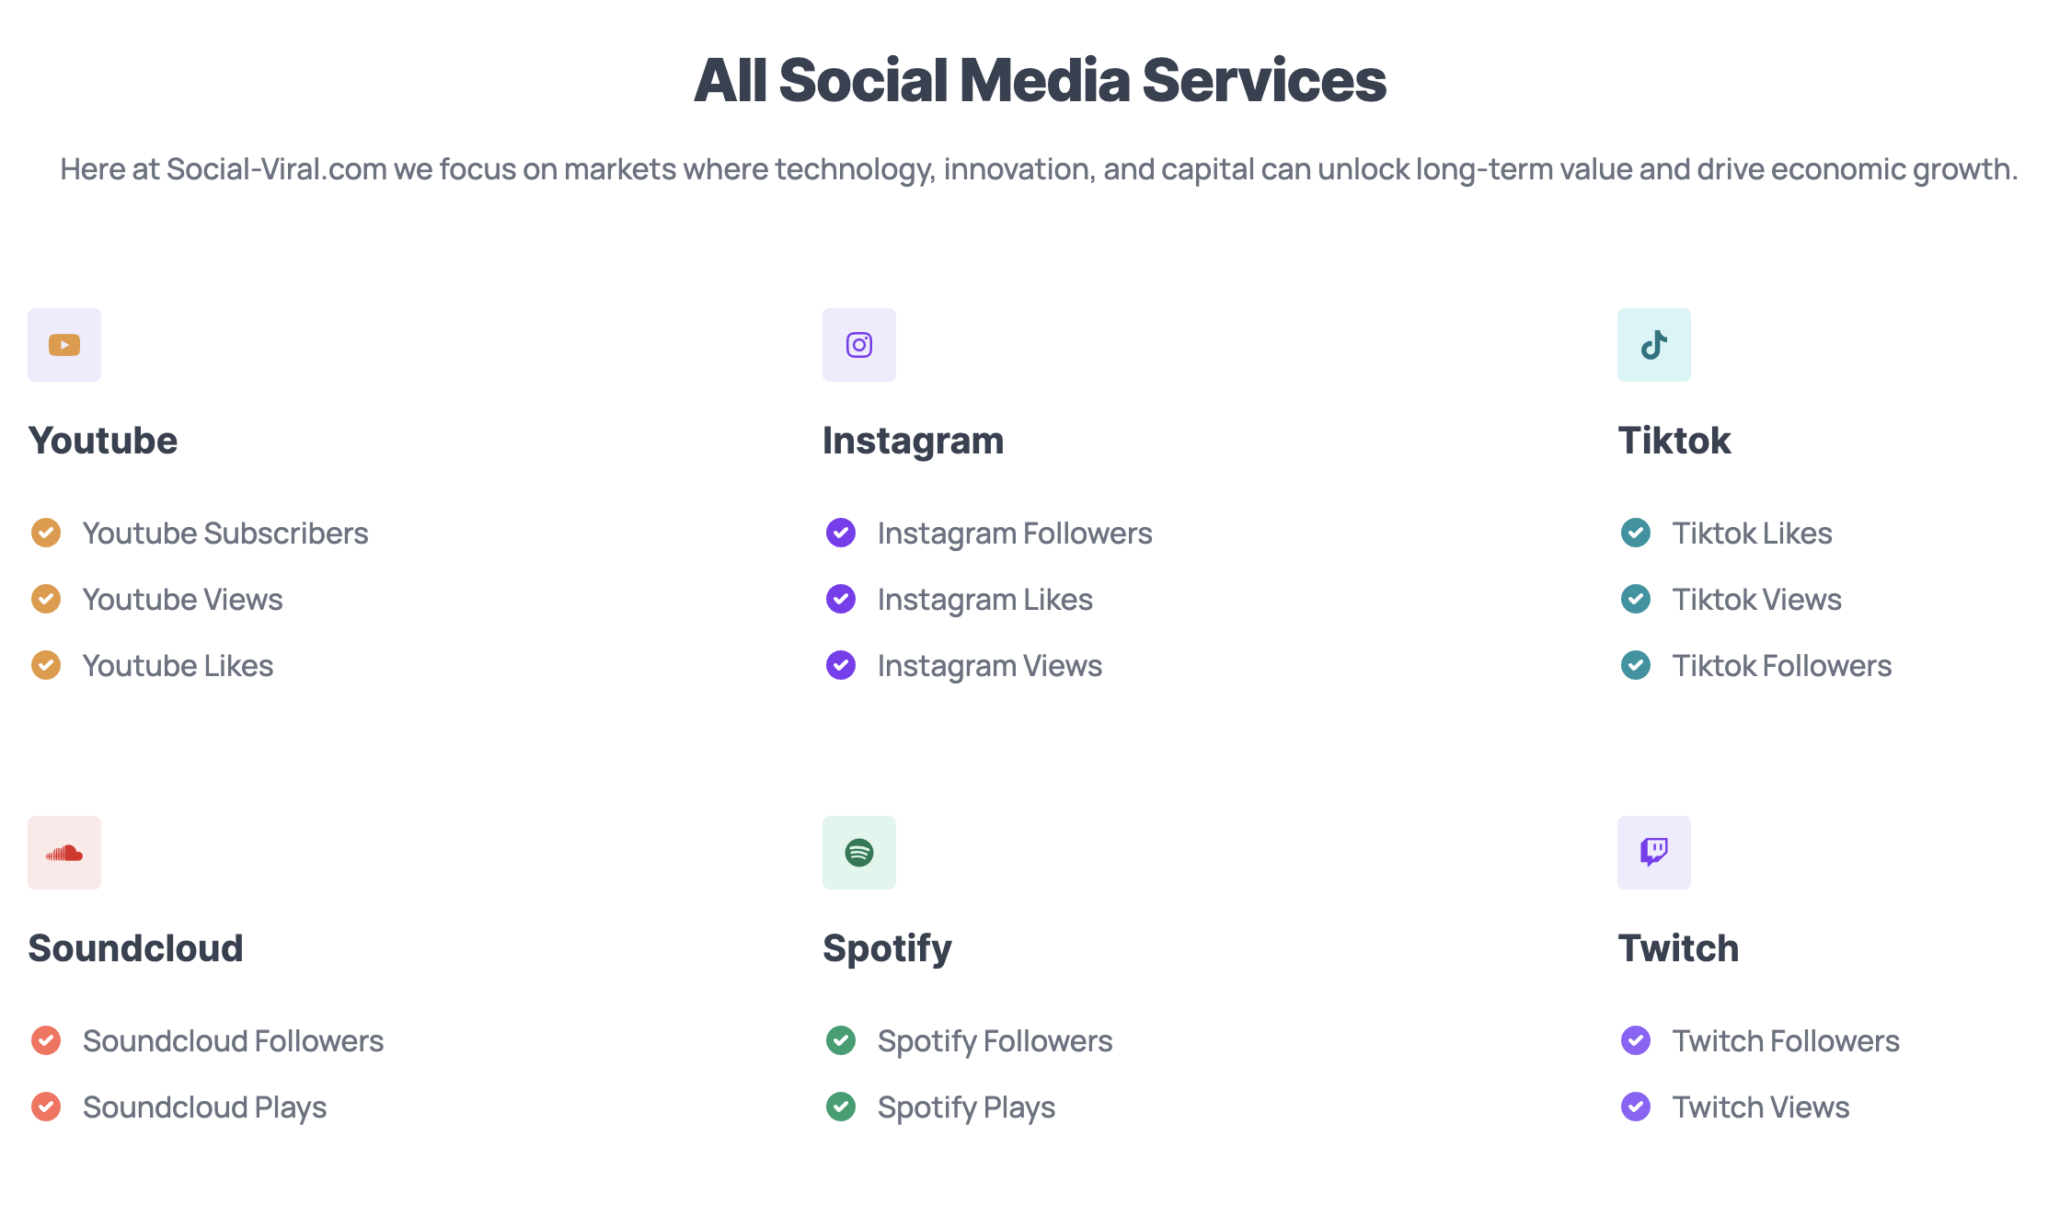The height and width of the screenshot is (1205, 2048).
Task: Open the All Social Media Services menu
Action: click(1023, 79)
